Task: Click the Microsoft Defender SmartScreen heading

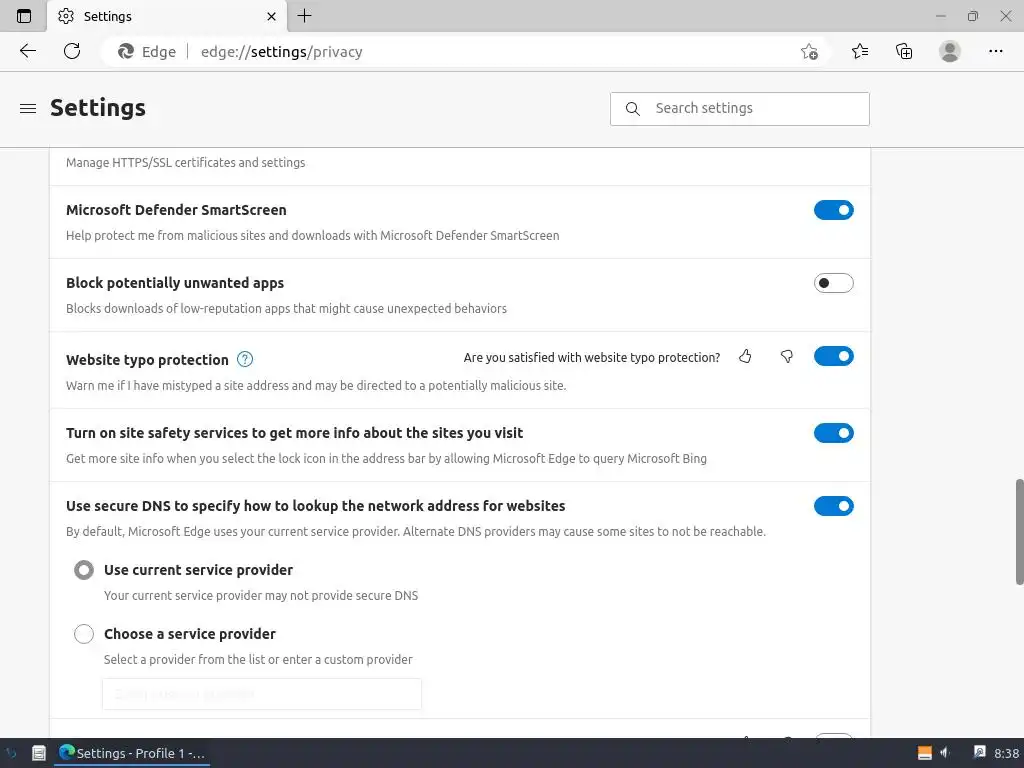Action: pyautogui.click(x=176, y=210)
